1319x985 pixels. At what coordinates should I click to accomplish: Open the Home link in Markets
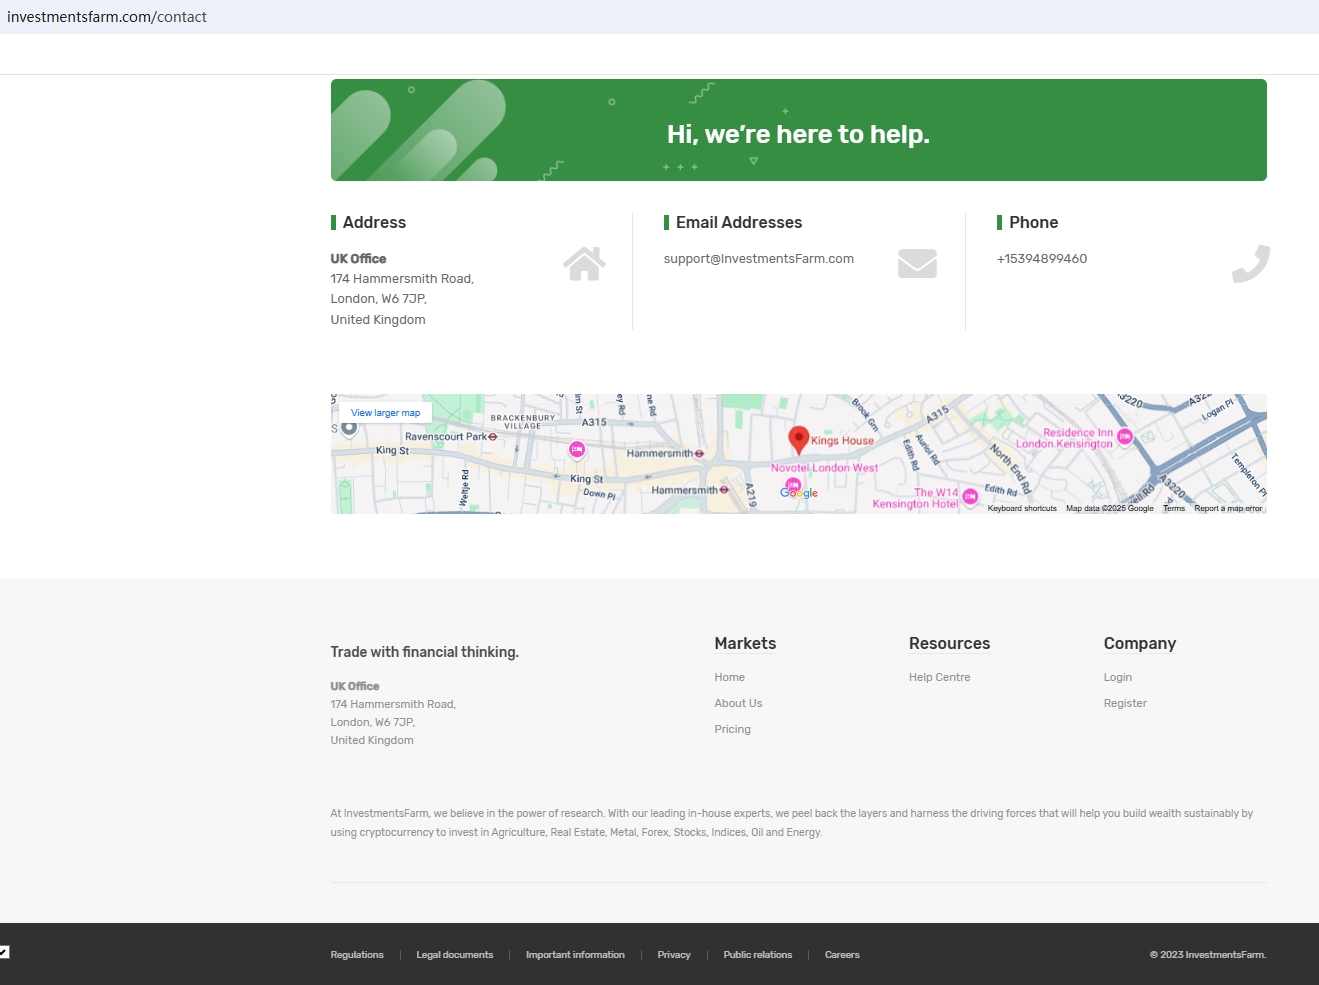point(729,678)
